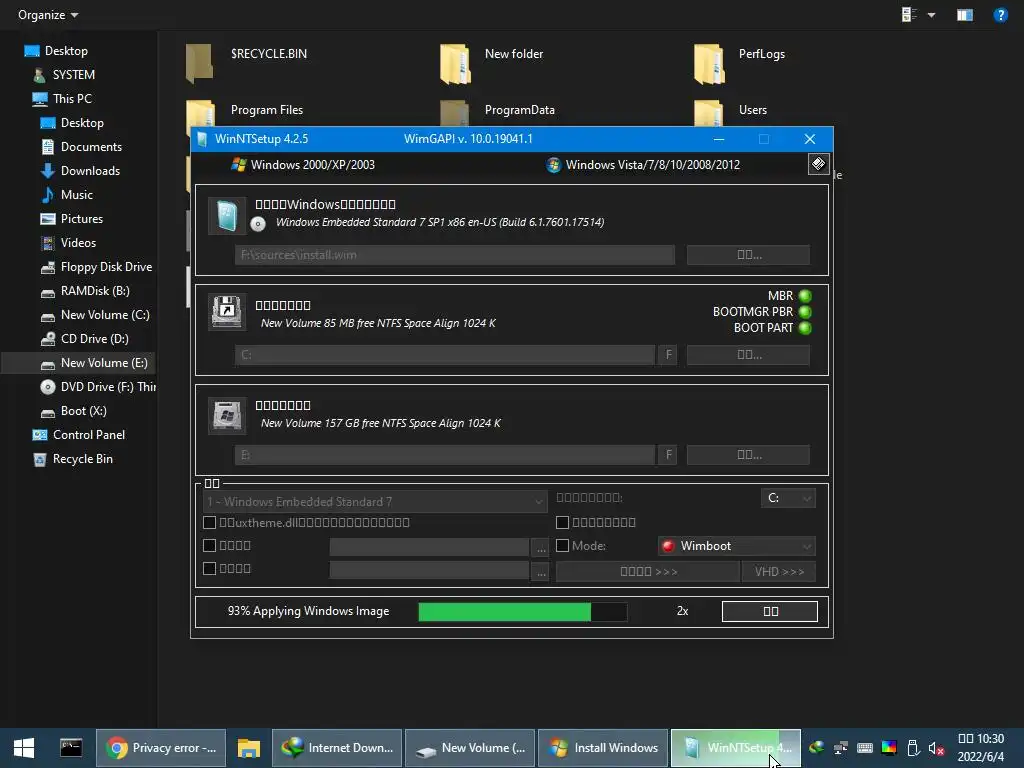Toggle the Mode checkbox
1024x768 pixels.
[562, 545]
